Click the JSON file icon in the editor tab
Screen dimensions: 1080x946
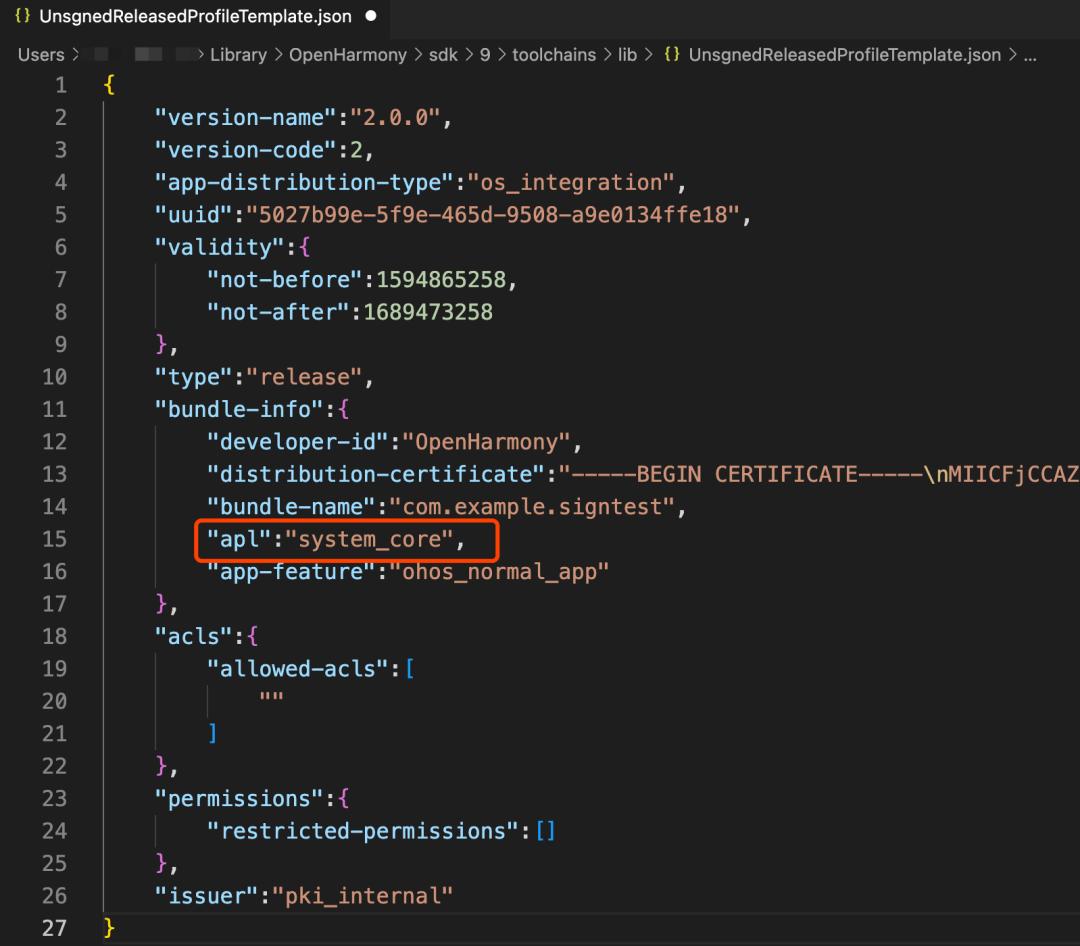(x=22, y=17)
